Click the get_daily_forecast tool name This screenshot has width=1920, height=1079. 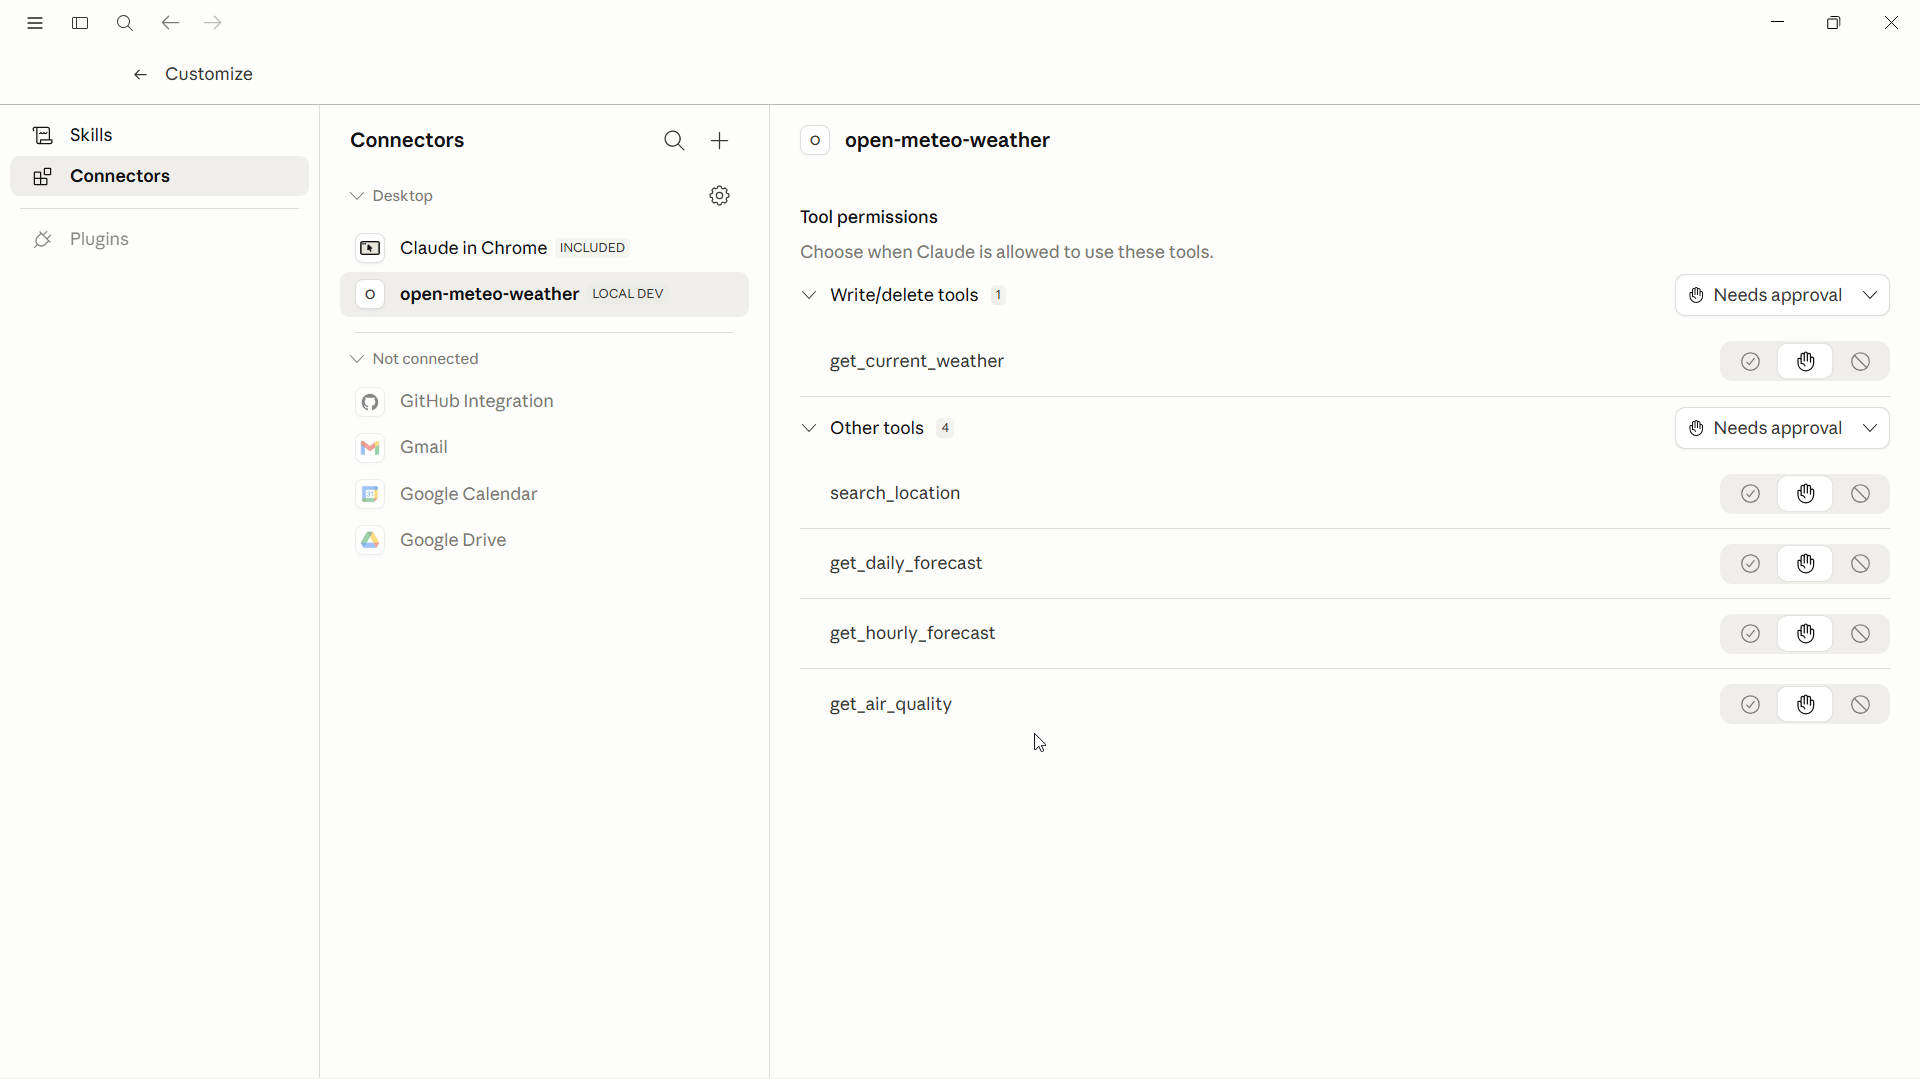pos(906,564)
